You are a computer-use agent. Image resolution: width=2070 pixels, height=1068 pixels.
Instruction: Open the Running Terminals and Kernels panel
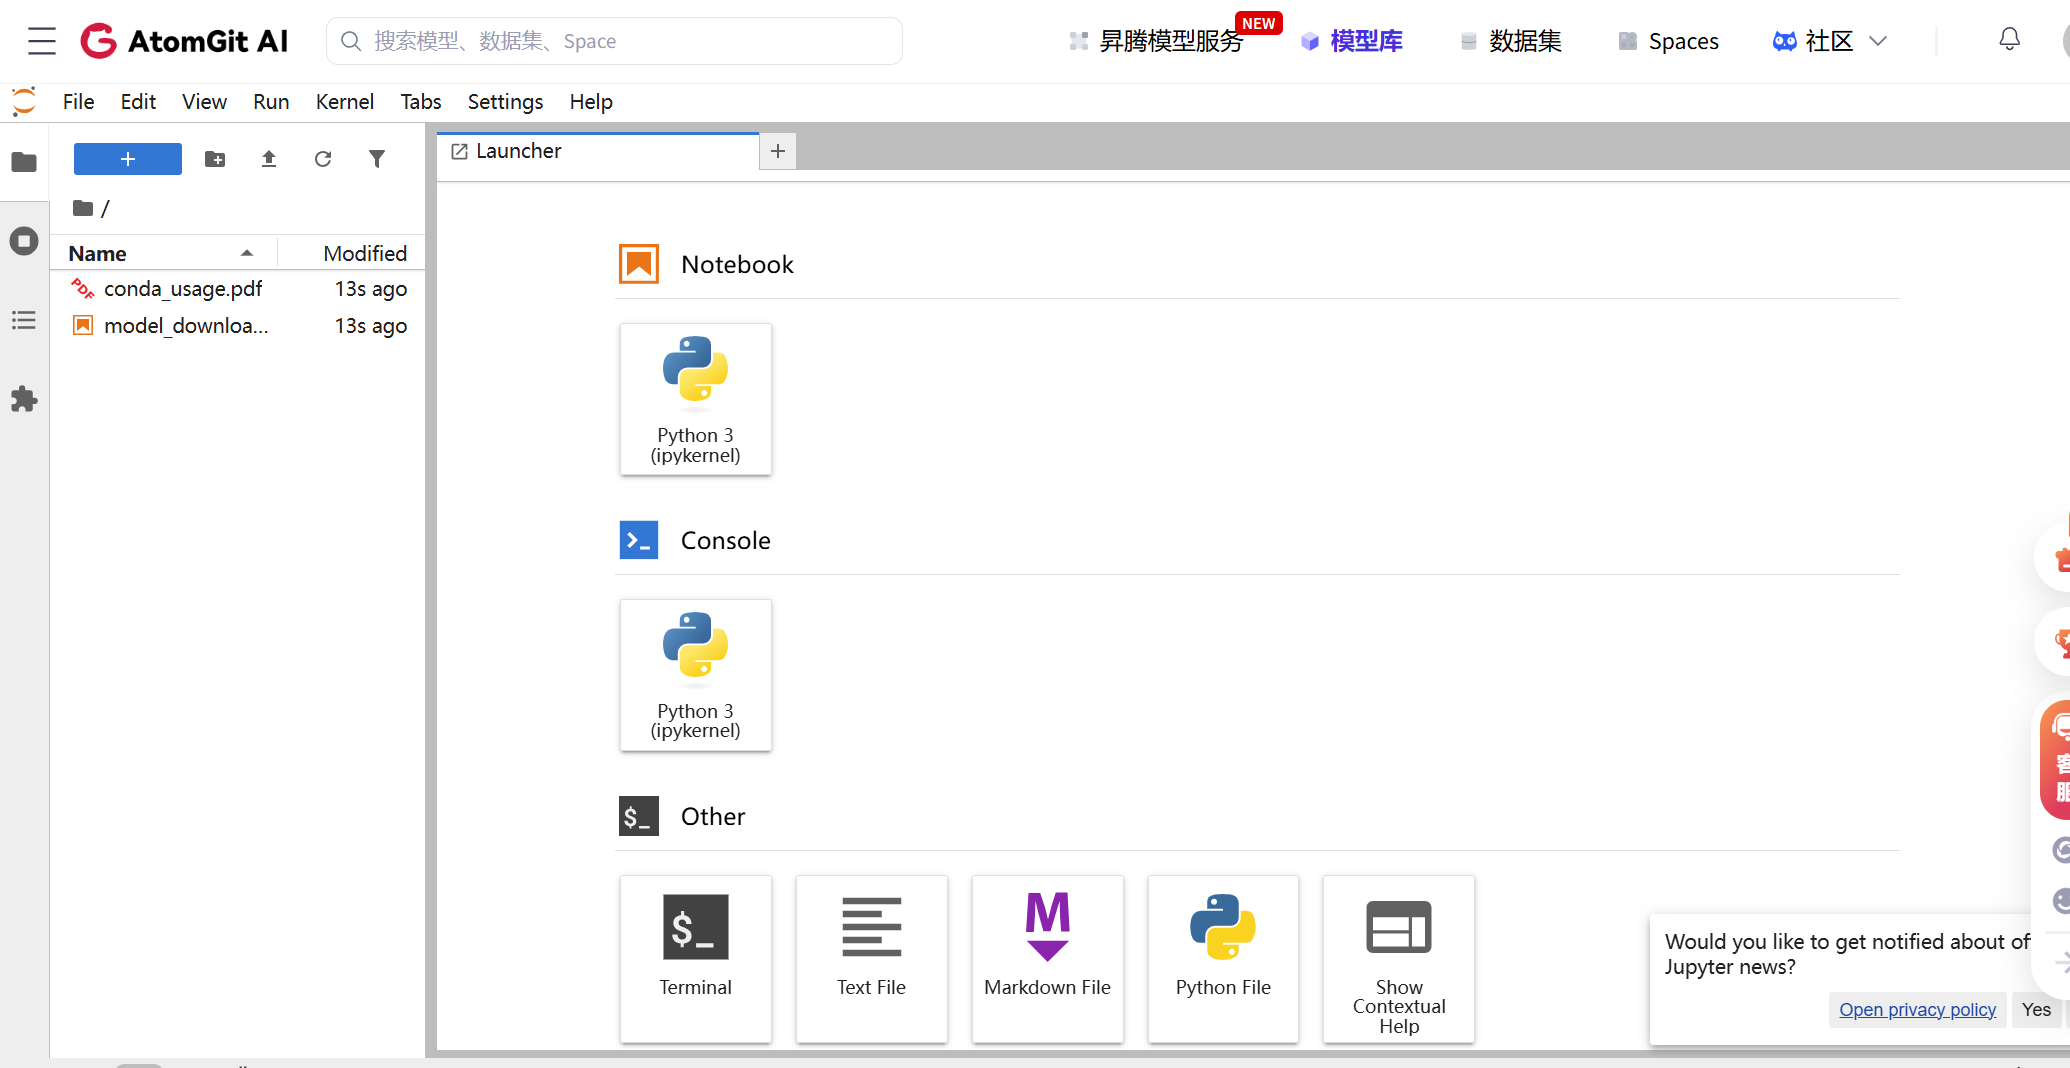tap(24, 241)
